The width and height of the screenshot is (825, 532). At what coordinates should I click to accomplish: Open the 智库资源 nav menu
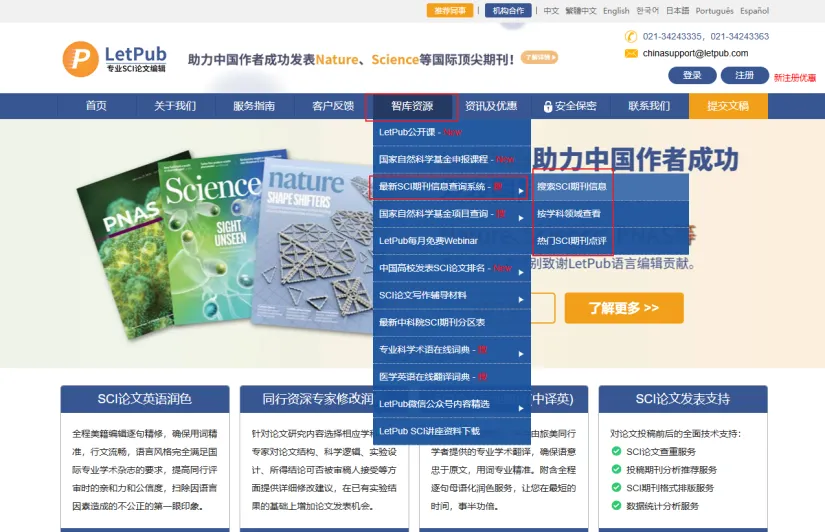(x=412, y=106)
